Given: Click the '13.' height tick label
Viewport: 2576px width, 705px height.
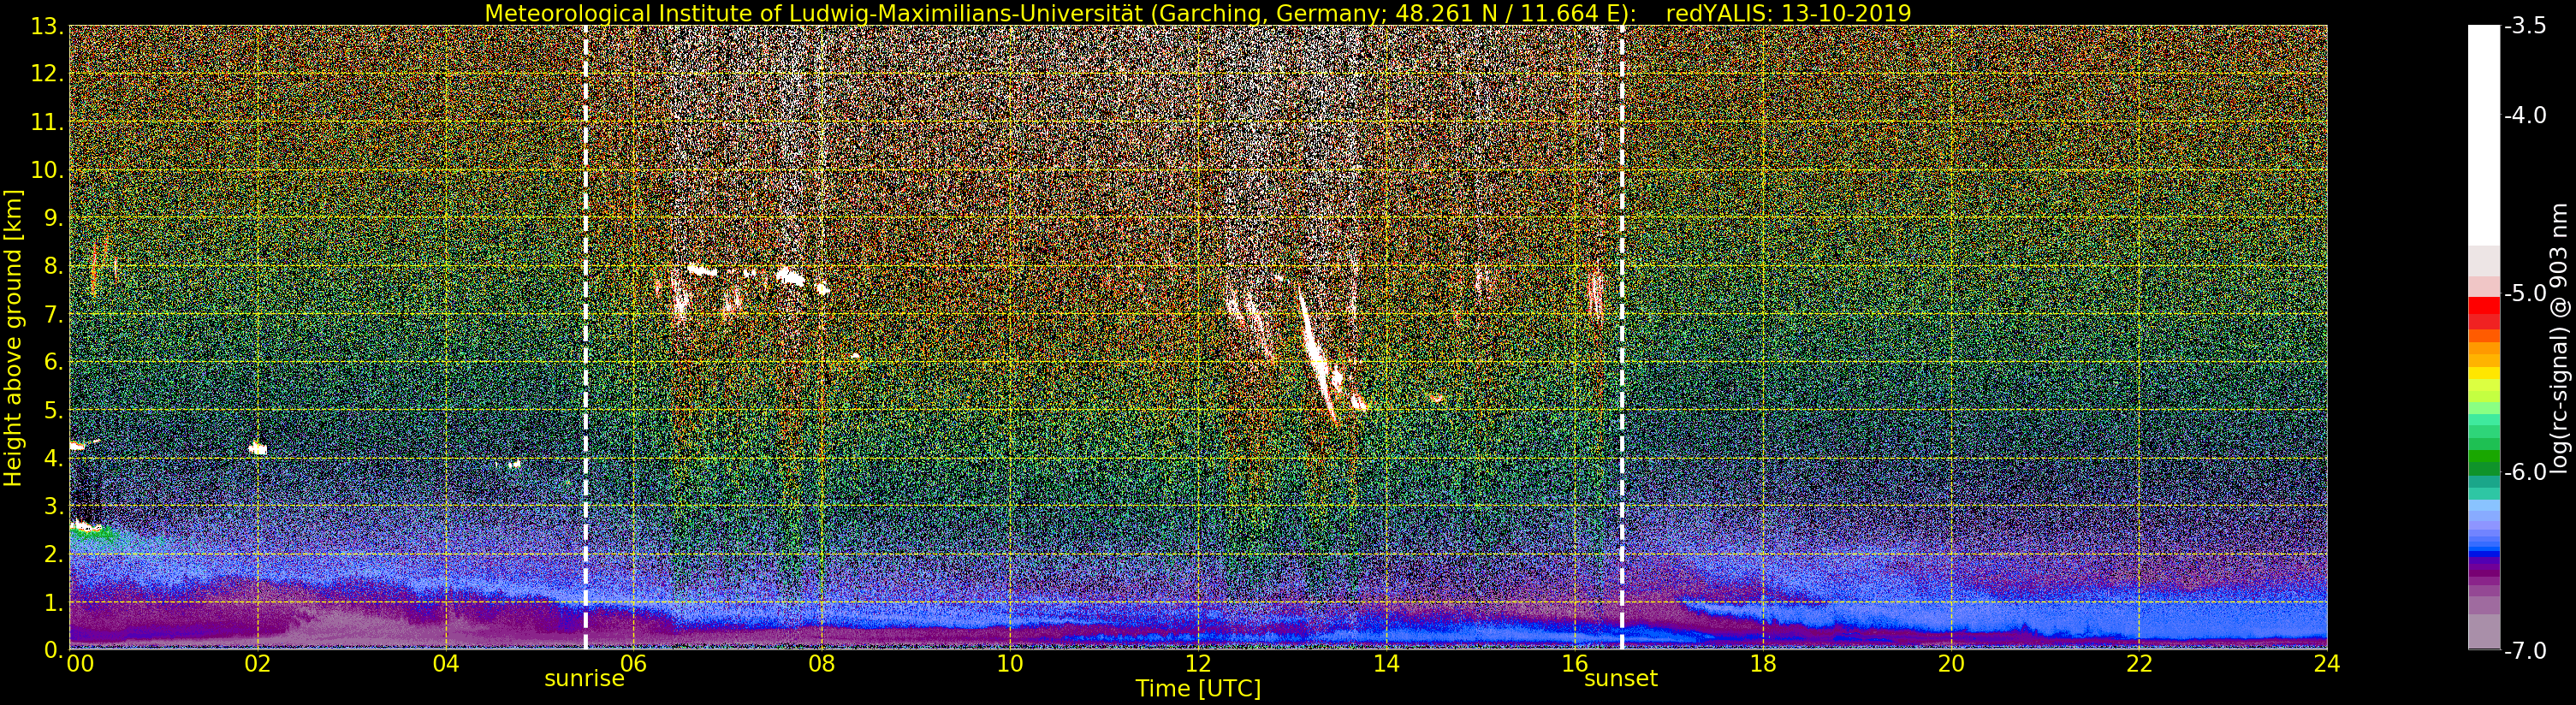Looking at the screenshot, I should [47, 26].
